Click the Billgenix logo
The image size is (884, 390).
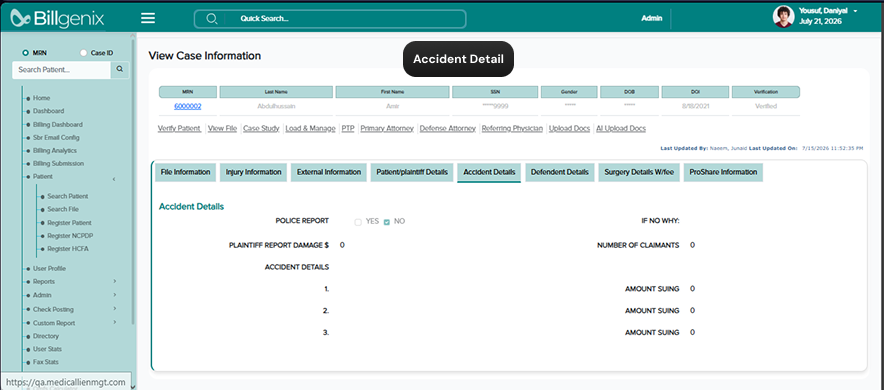tap(57, 19)
